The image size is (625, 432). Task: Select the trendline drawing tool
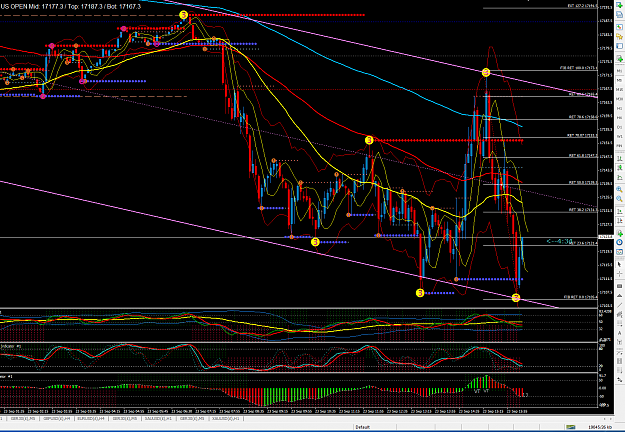(x=620, y=305)
